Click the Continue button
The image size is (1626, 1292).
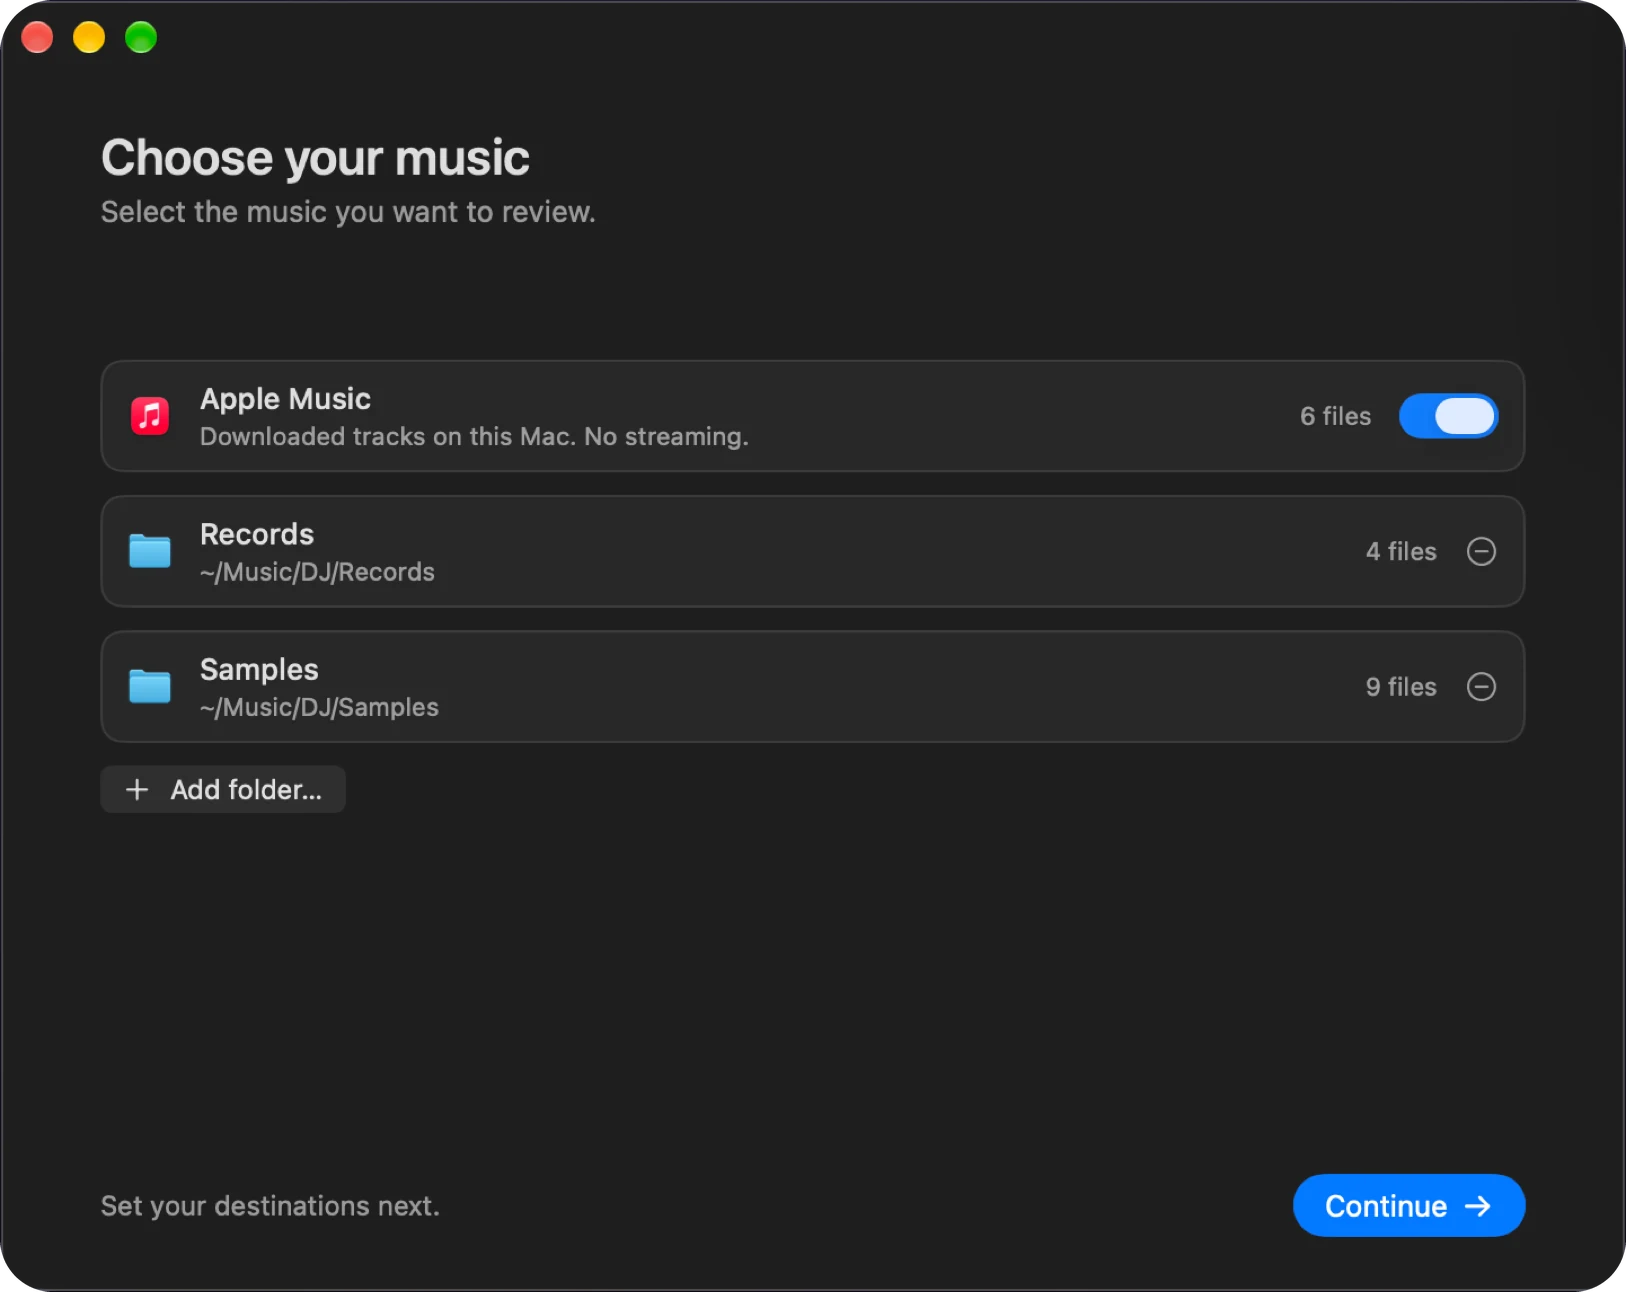1409,1206
